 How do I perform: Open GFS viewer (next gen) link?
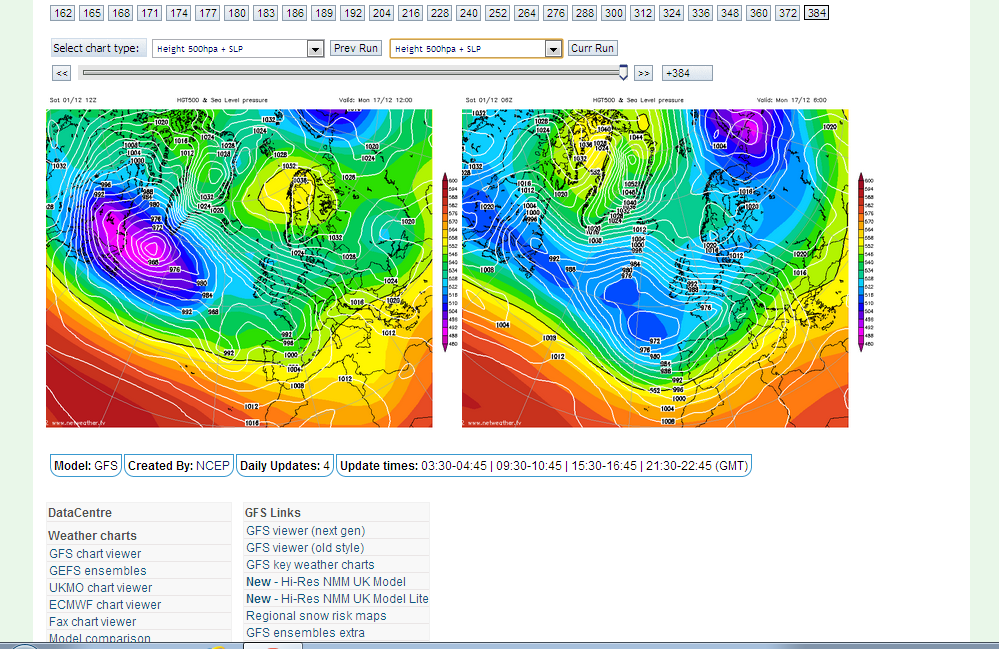point(306,531)
